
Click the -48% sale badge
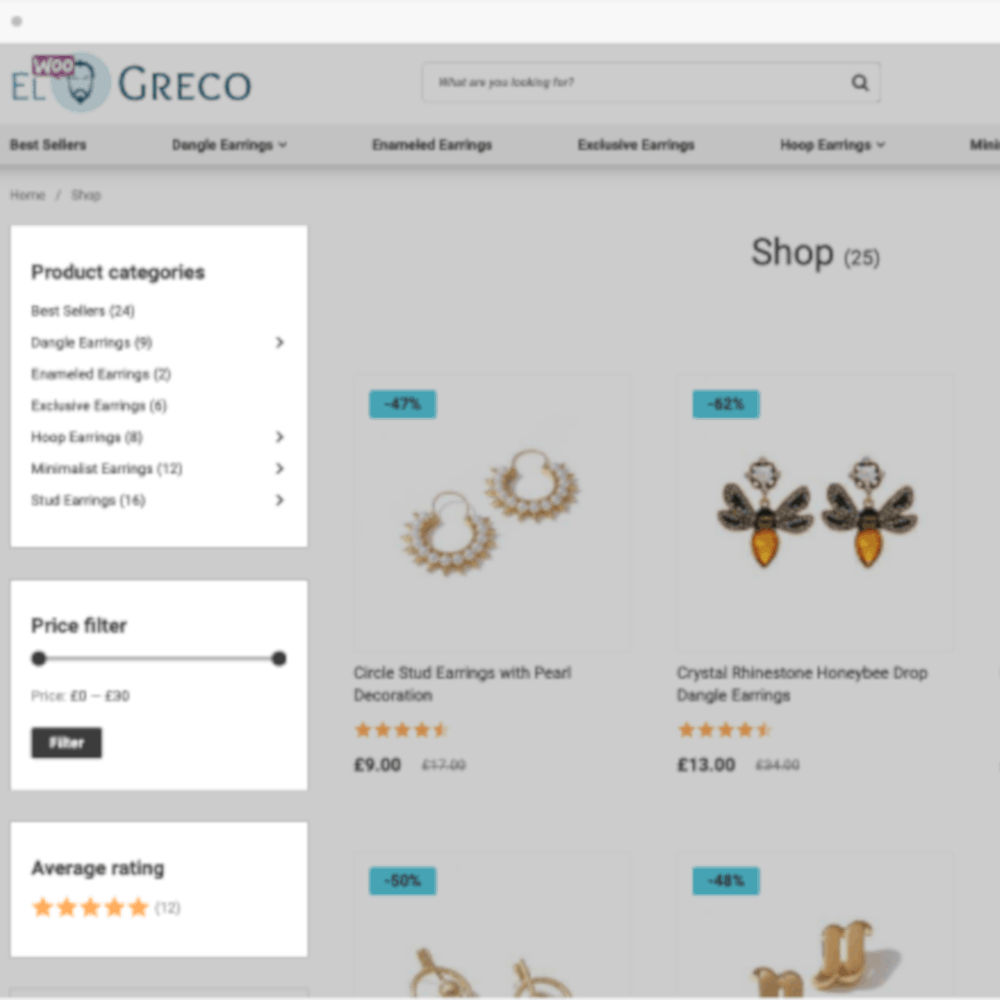pos(726,881)
